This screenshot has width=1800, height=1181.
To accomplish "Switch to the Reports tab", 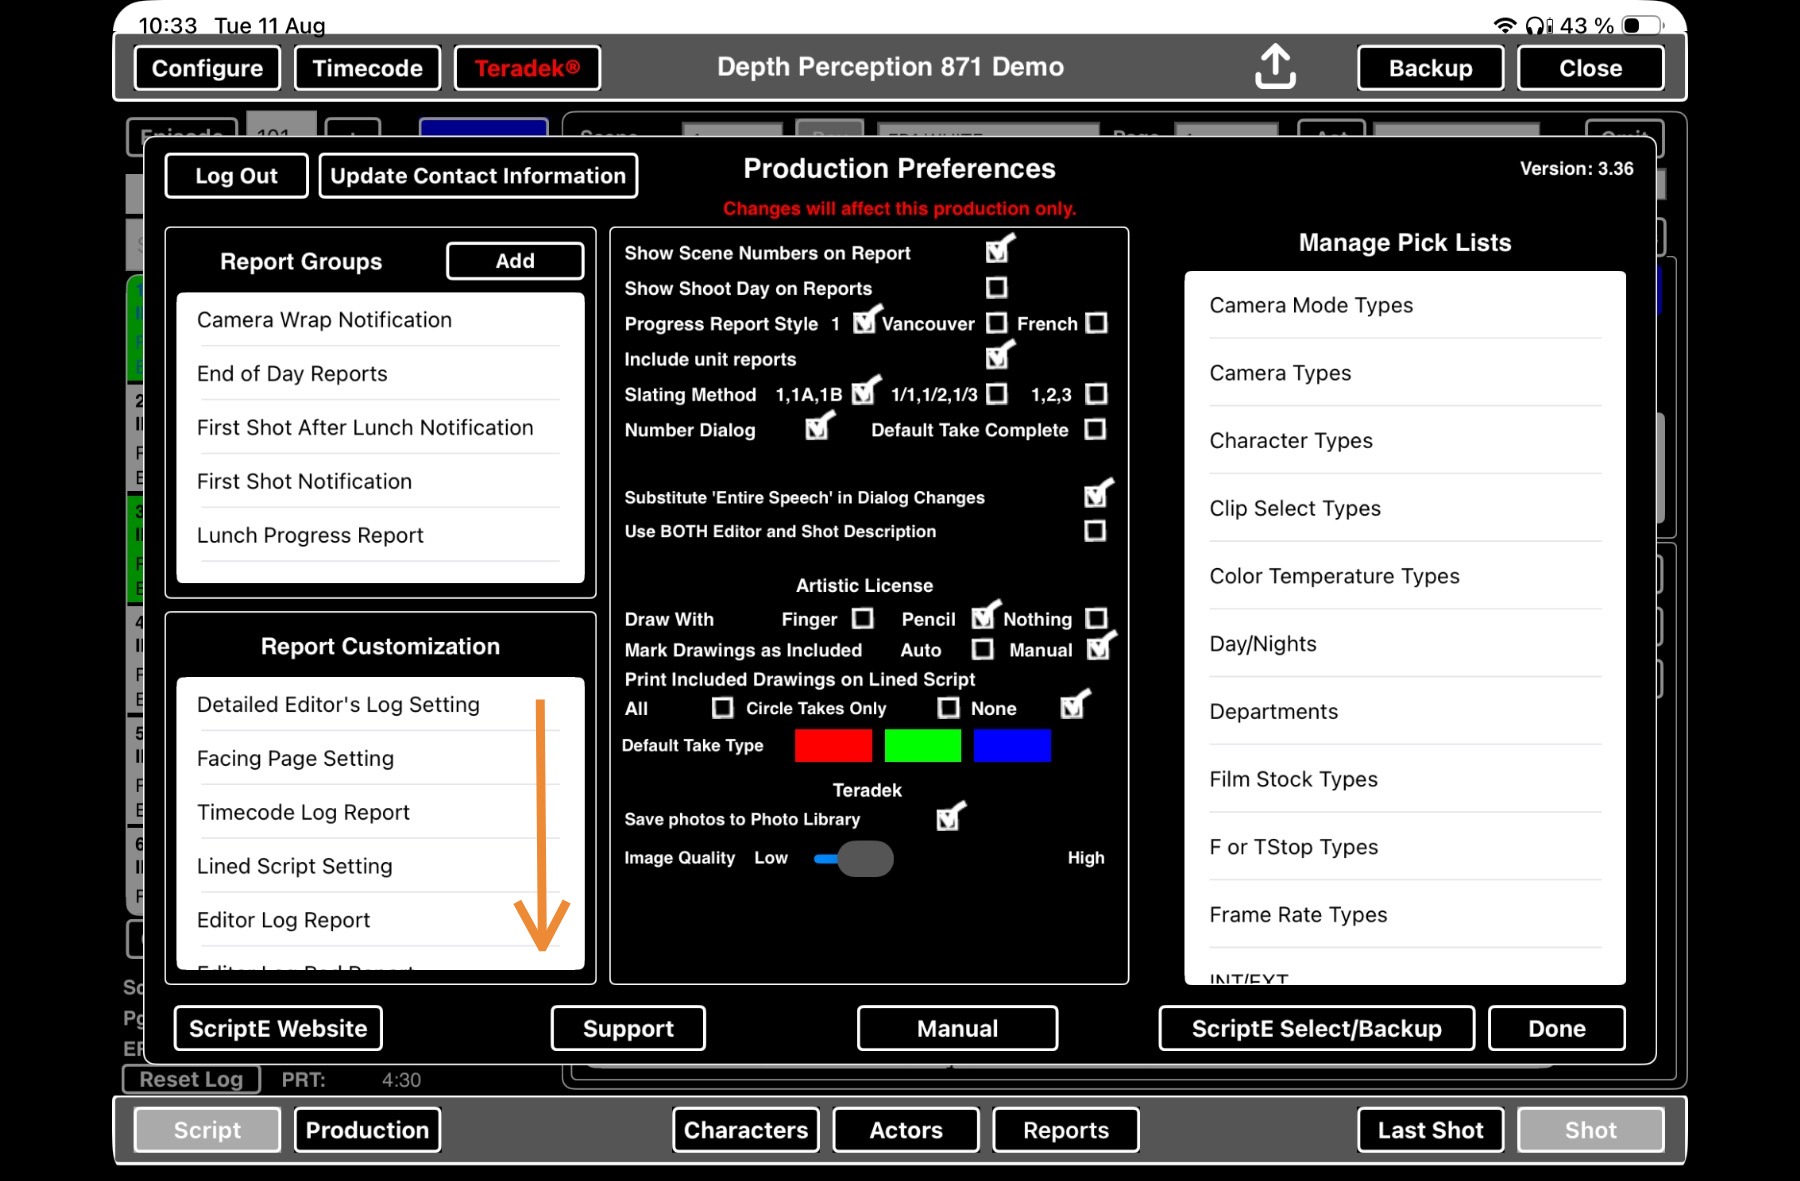I will tap(1065, 1130).
